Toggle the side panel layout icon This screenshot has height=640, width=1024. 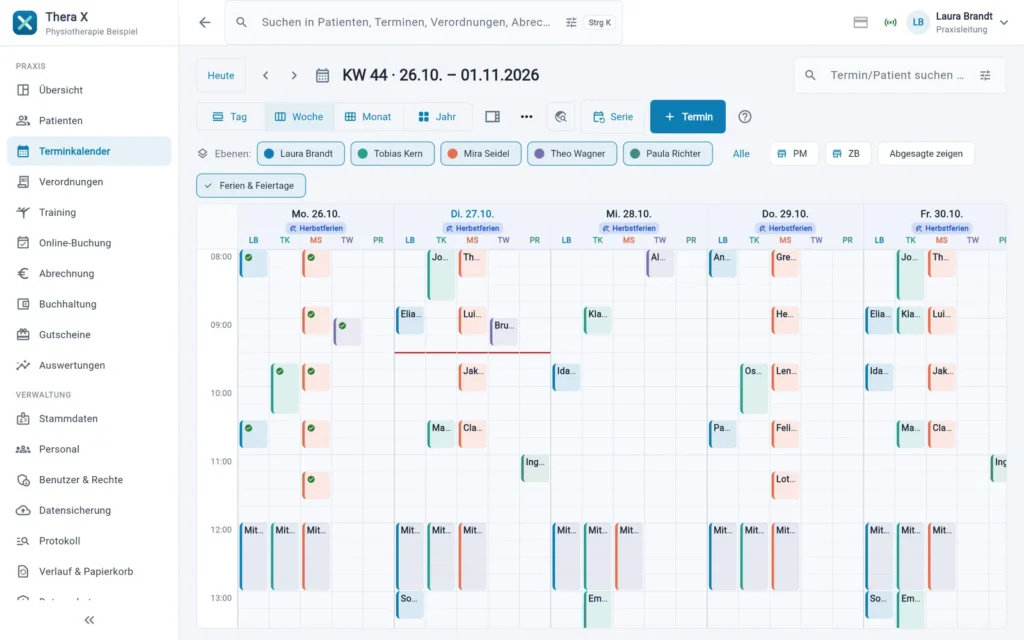point(492,116)
